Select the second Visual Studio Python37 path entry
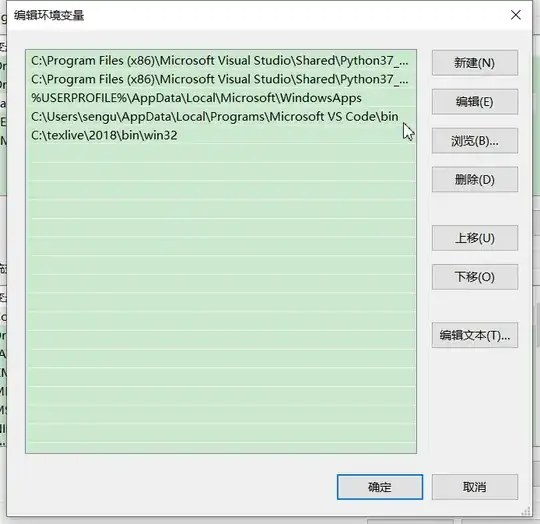The image size is (540, 524). [x=221, y=80]
